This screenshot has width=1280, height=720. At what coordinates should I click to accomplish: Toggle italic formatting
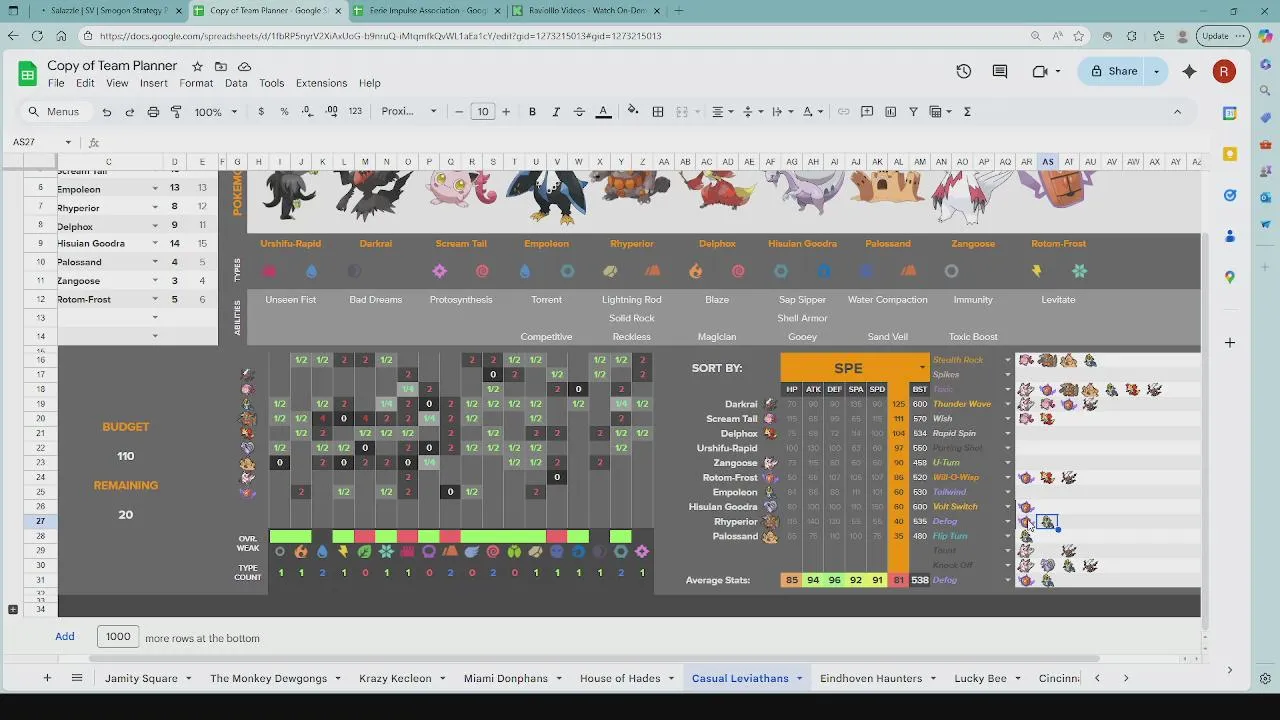pyautogui.click(x=556, y=112)
